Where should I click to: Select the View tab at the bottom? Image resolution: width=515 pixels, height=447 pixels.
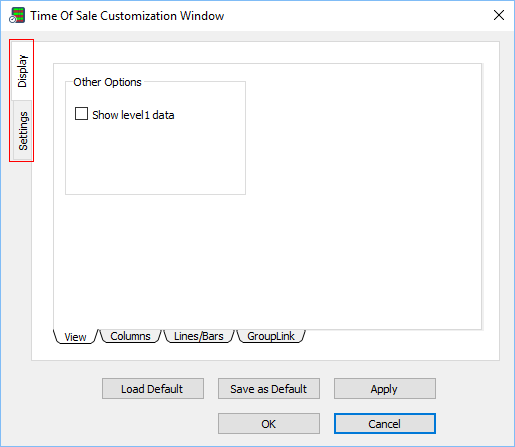pyautogui.click(x=75, y=337)
